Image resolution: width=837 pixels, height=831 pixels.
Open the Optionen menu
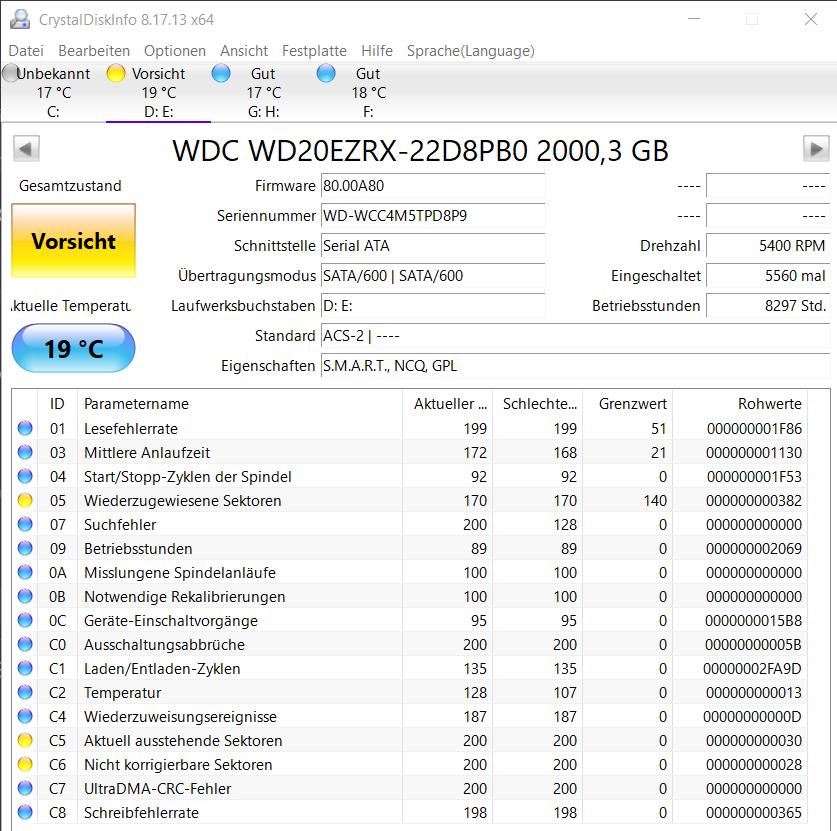pyautogui.click(x=175, y=51)
